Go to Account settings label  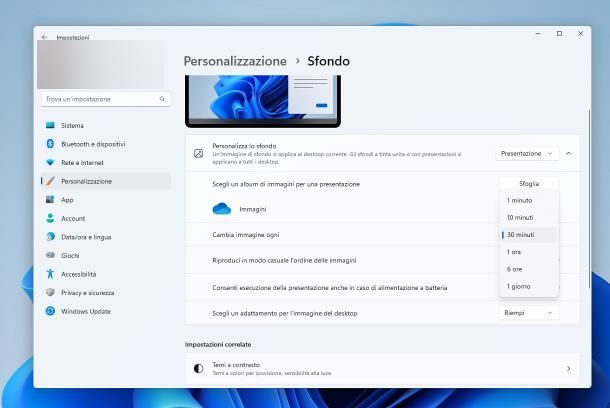(73, 218)
